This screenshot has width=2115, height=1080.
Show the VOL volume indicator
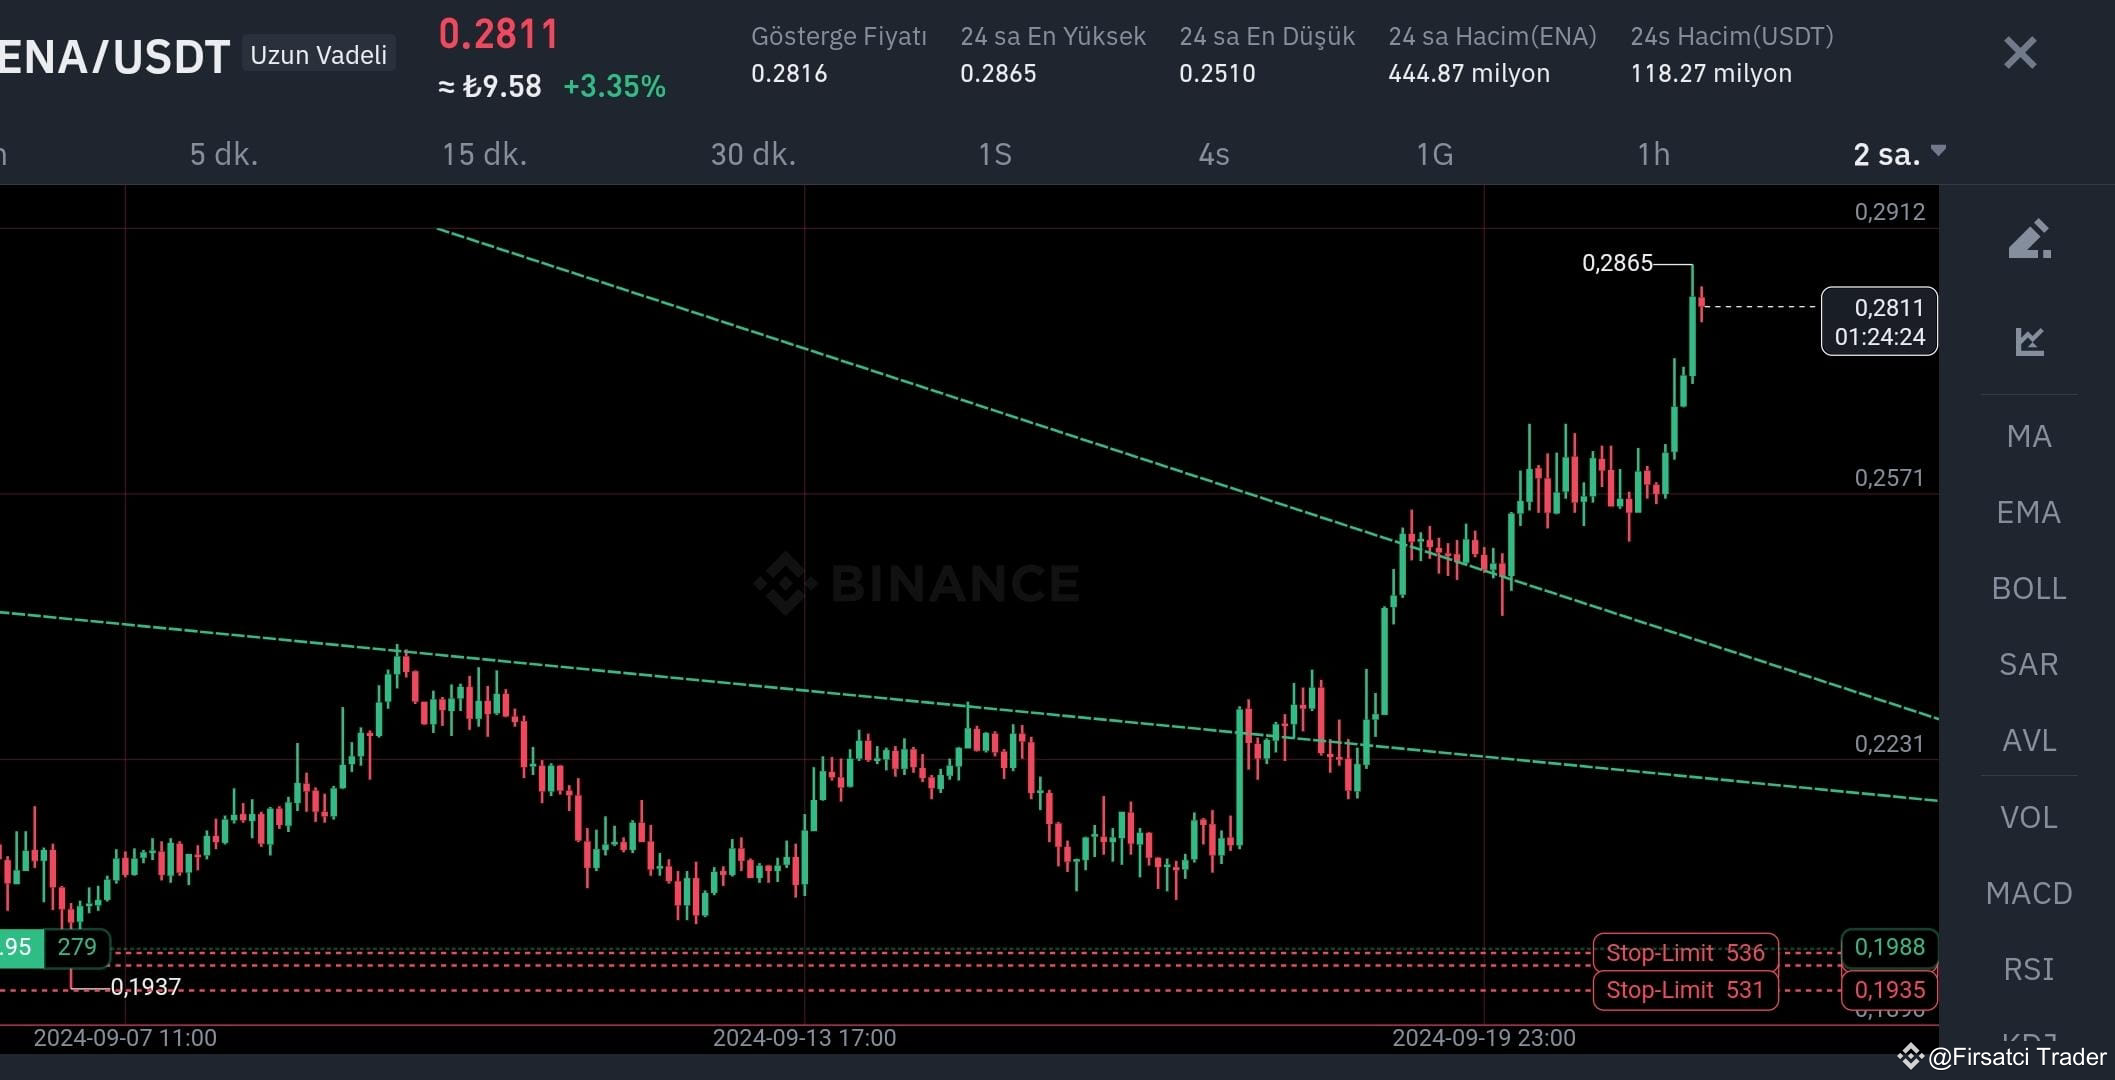2029,817
